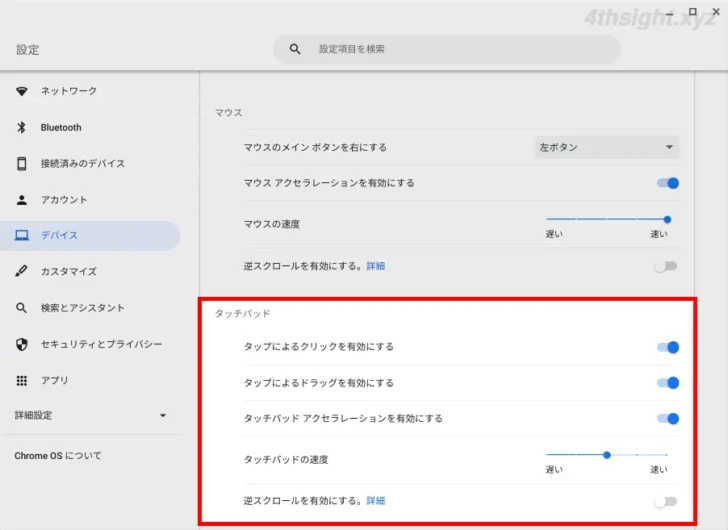This screenshot has width=728, height=530.
Task: Click the タッチパッドの速度 slider
Action: [607, 455]
